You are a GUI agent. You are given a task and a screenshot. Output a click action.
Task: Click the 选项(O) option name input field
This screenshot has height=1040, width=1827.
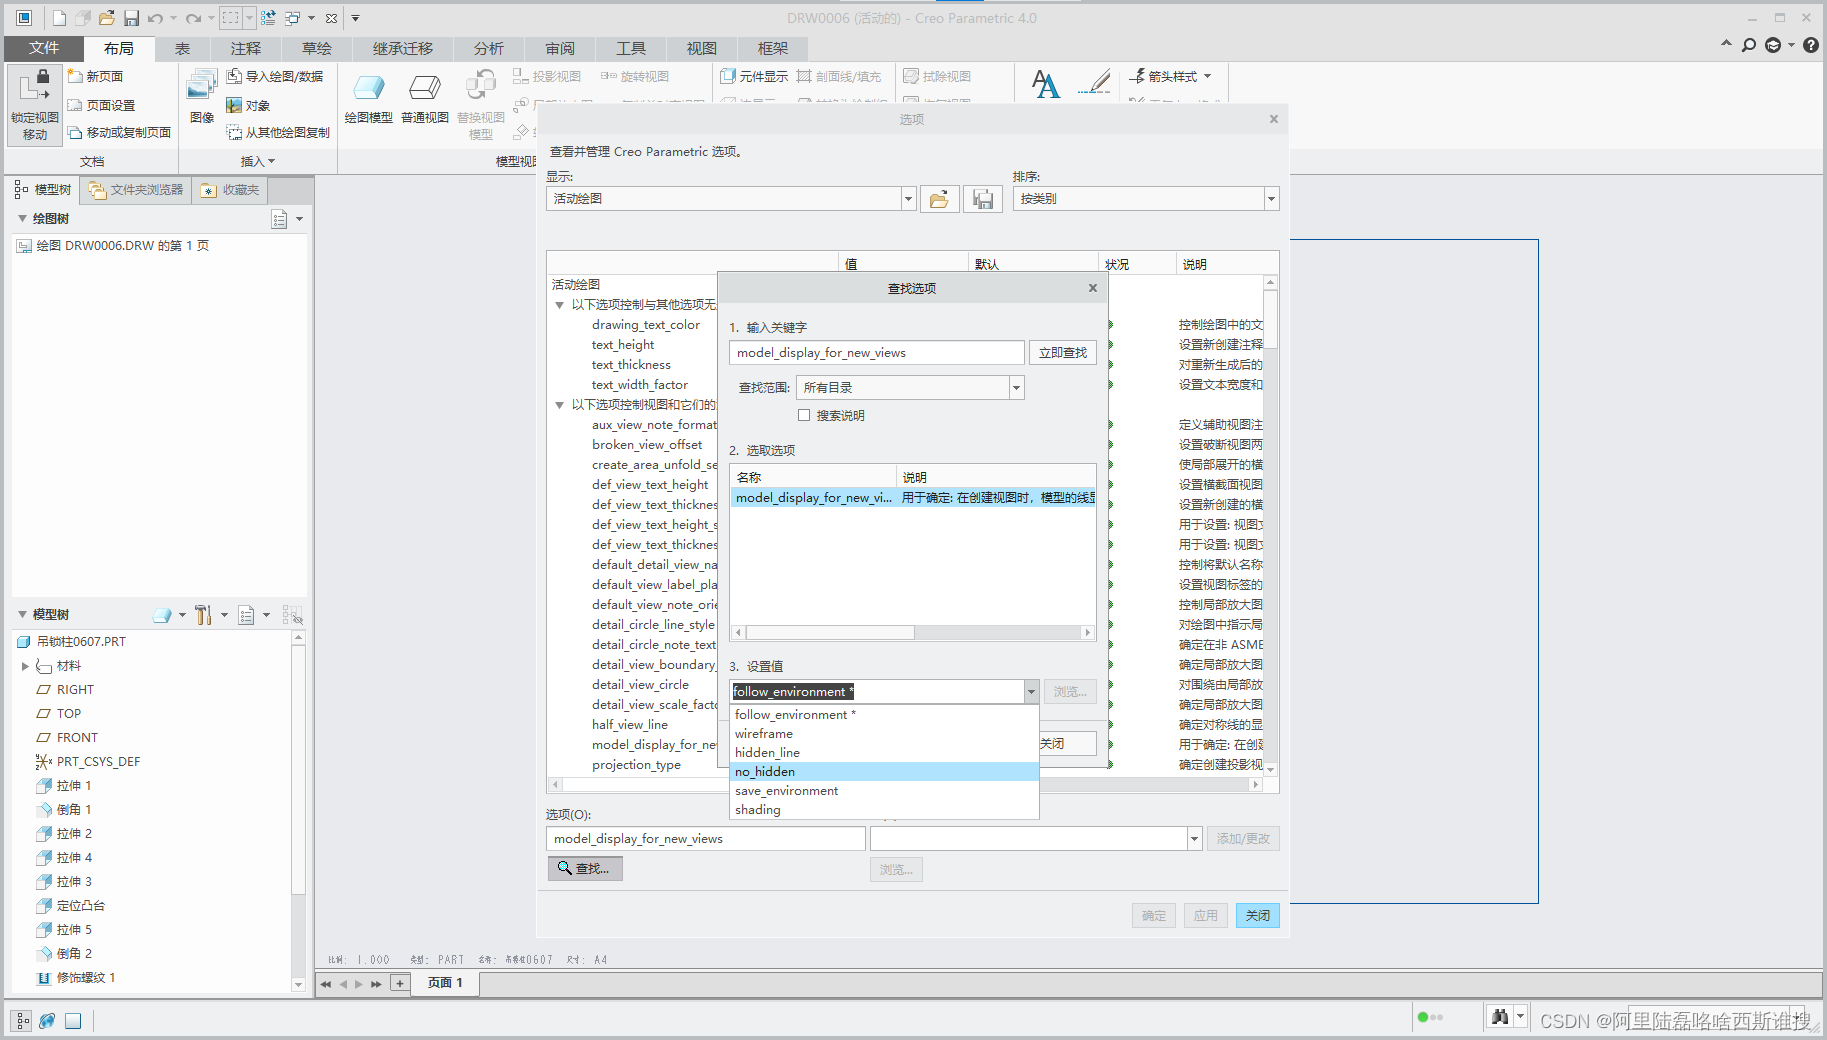pyautogui.click(x=705, y=839)
